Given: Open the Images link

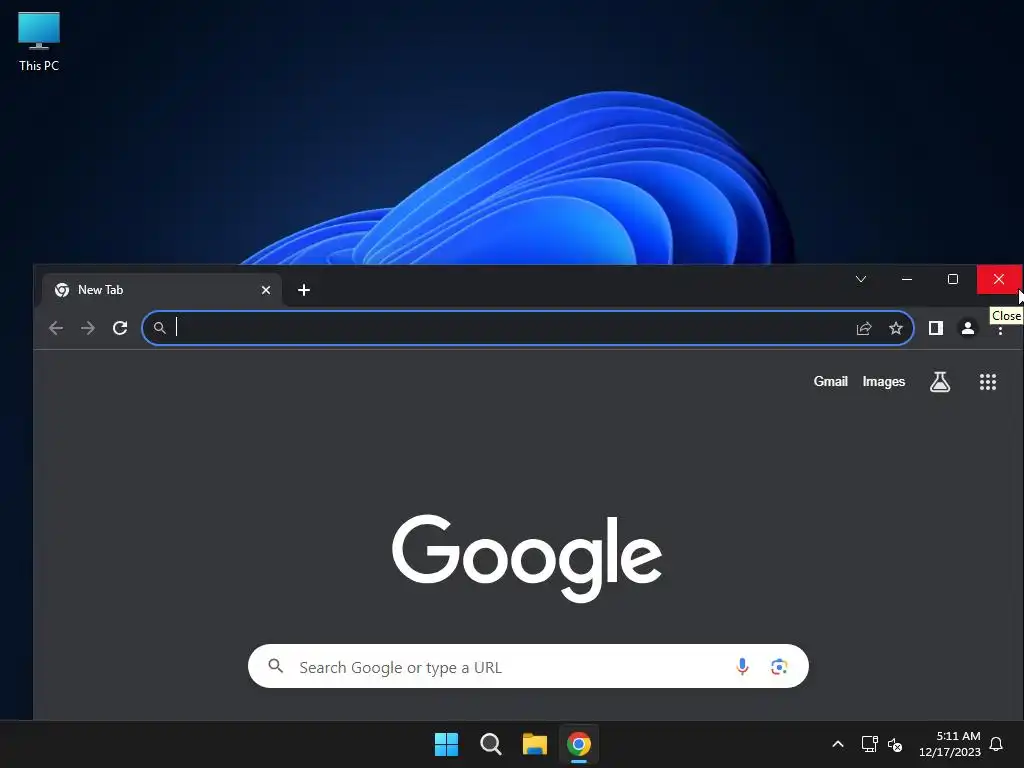Looking at the screenshot, I should (884, 381).
